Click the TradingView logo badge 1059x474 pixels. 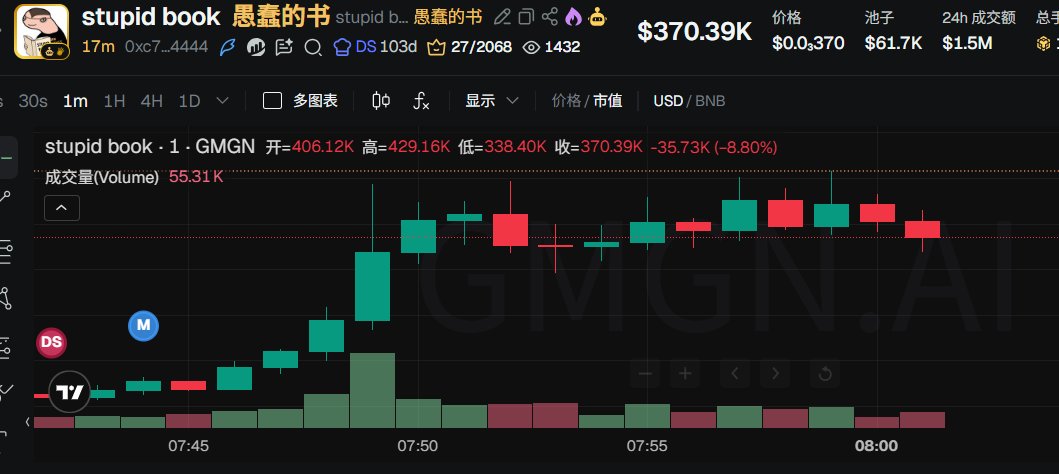(69, 392)
